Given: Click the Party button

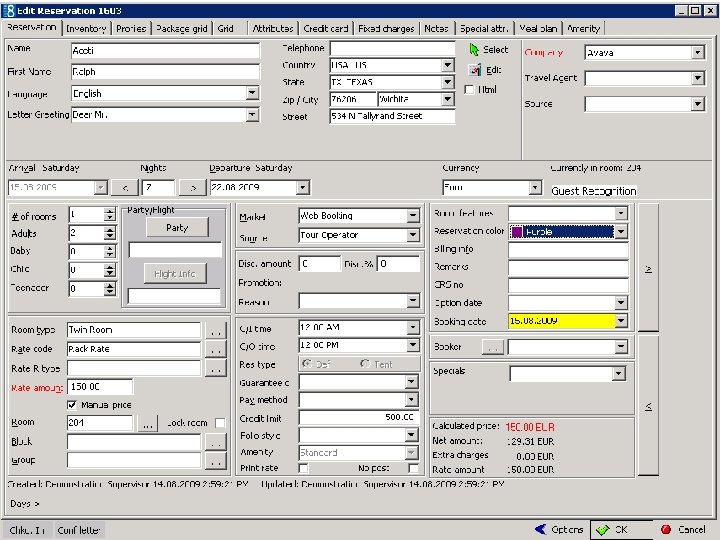Looking at the screenshot, I should point(177,227).
